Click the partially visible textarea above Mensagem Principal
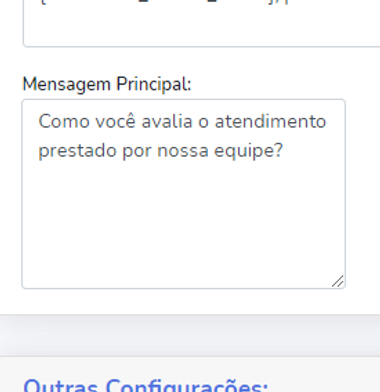The height and width of the screenshot is (392, 380). pos(201,23)
